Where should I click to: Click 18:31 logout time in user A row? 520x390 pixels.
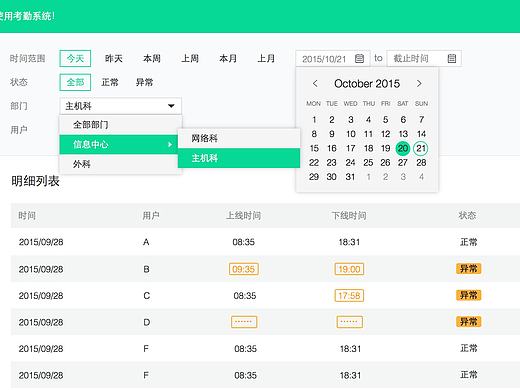point(349,242)
